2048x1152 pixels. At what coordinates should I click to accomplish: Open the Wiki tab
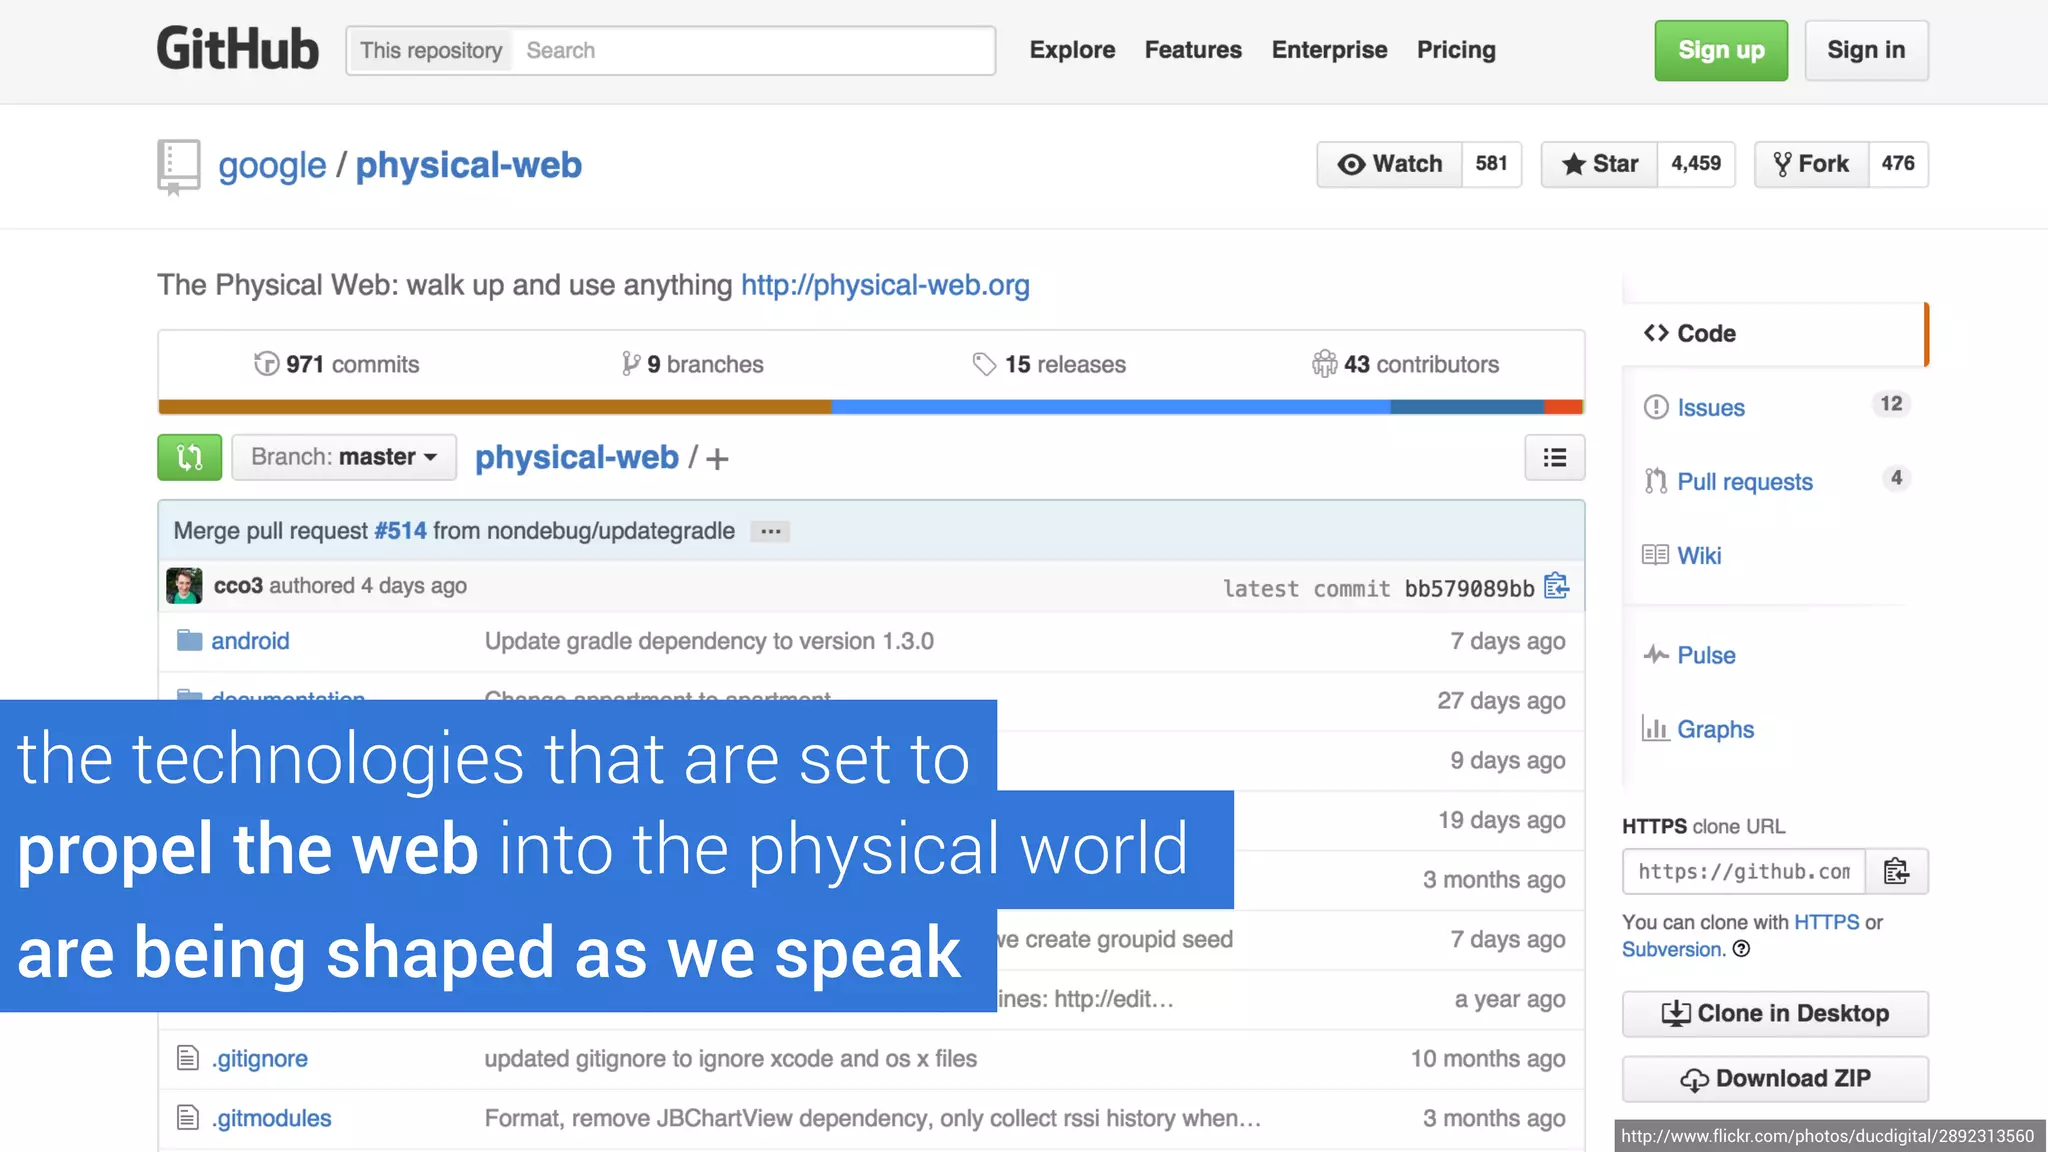(x=1699, y=555)
